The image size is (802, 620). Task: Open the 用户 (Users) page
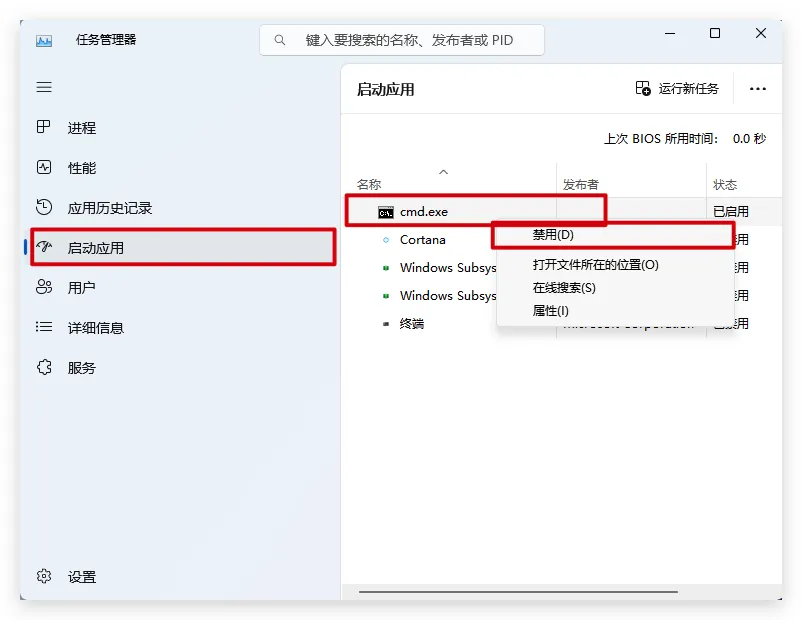tap(82, 288)
